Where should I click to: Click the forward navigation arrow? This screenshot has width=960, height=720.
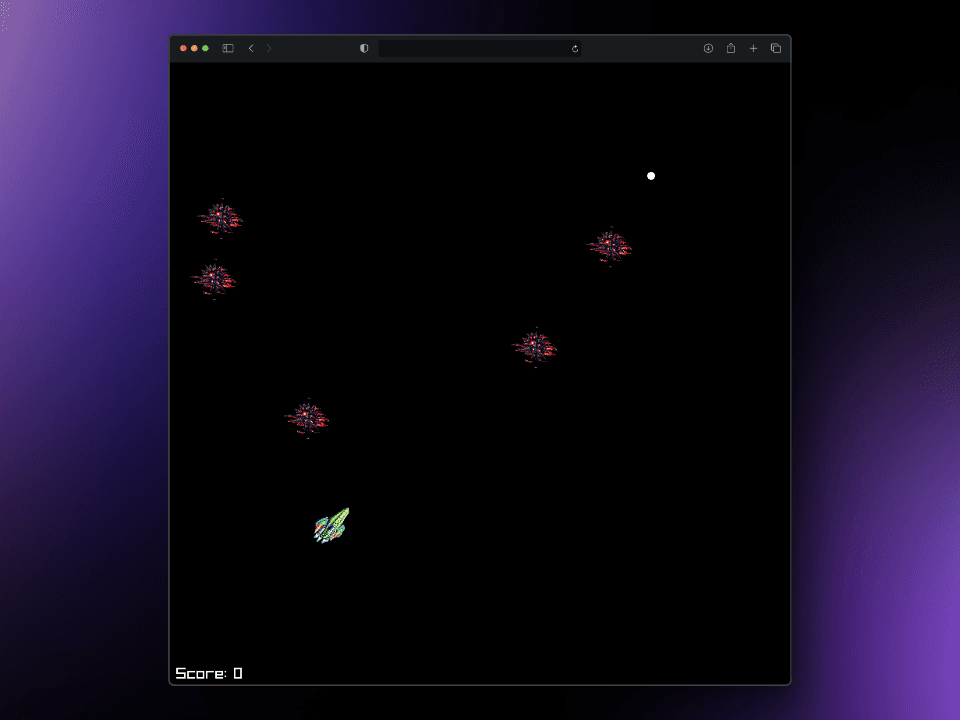pos(269,47)
